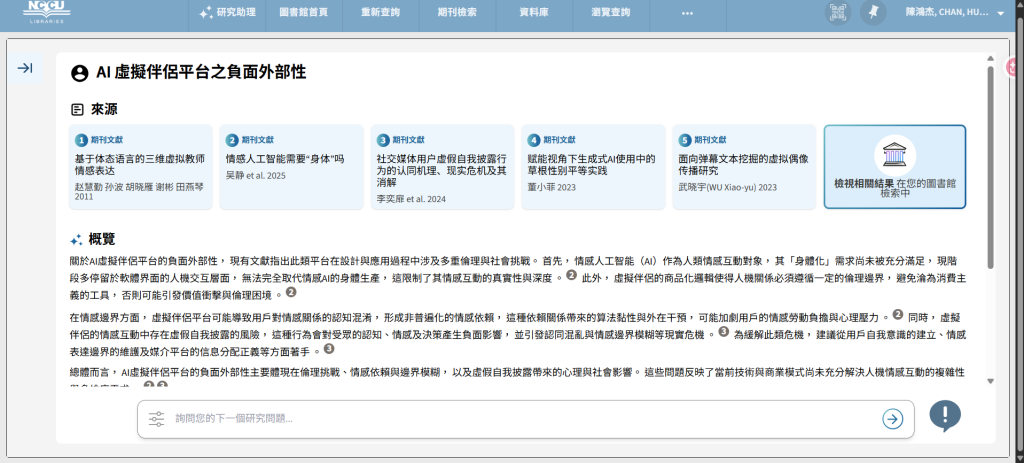Open the feedback exclamation bubble icon
This screenshot has height=463, width=1024.
point(944,416)
